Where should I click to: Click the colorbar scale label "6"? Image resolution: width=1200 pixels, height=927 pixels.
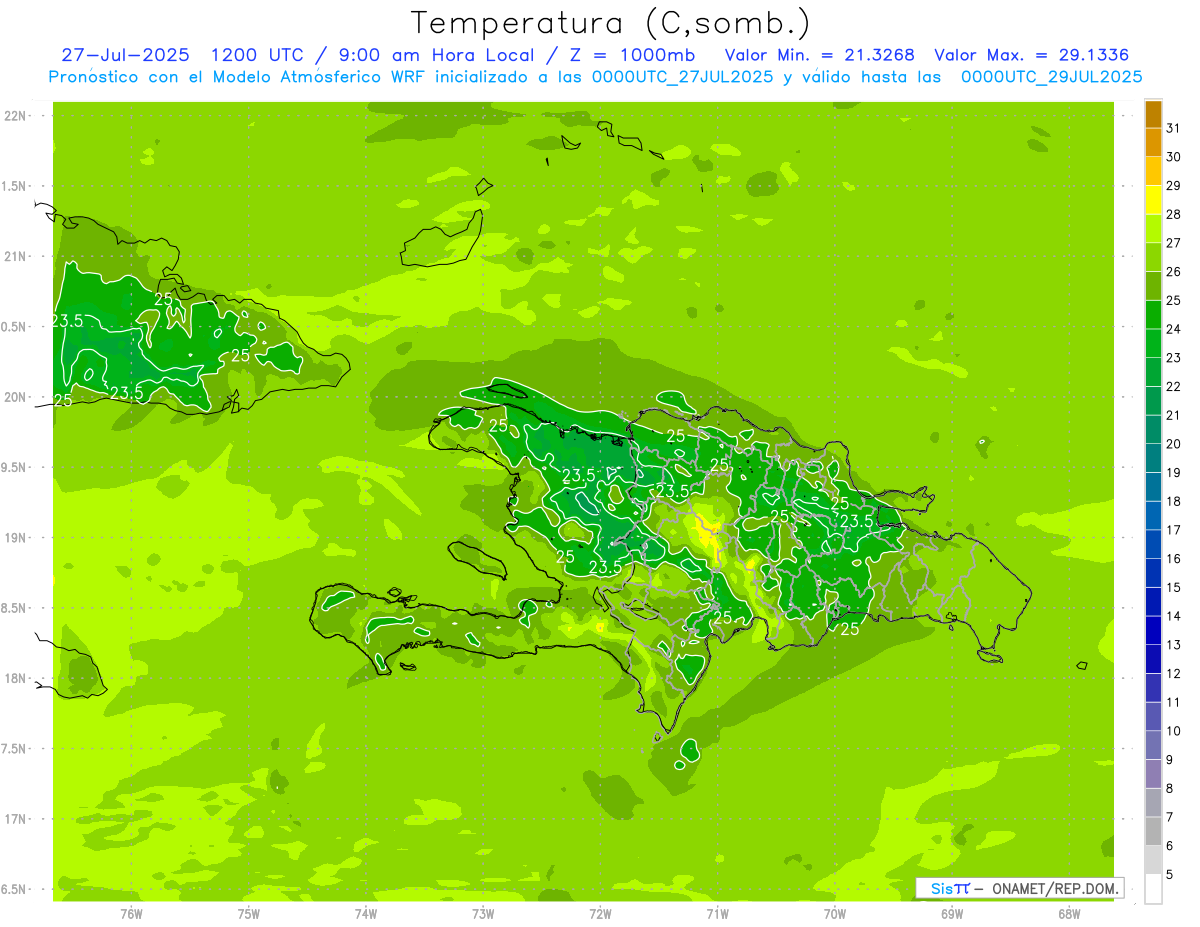pyautogui.click(x=1170, y=846)
